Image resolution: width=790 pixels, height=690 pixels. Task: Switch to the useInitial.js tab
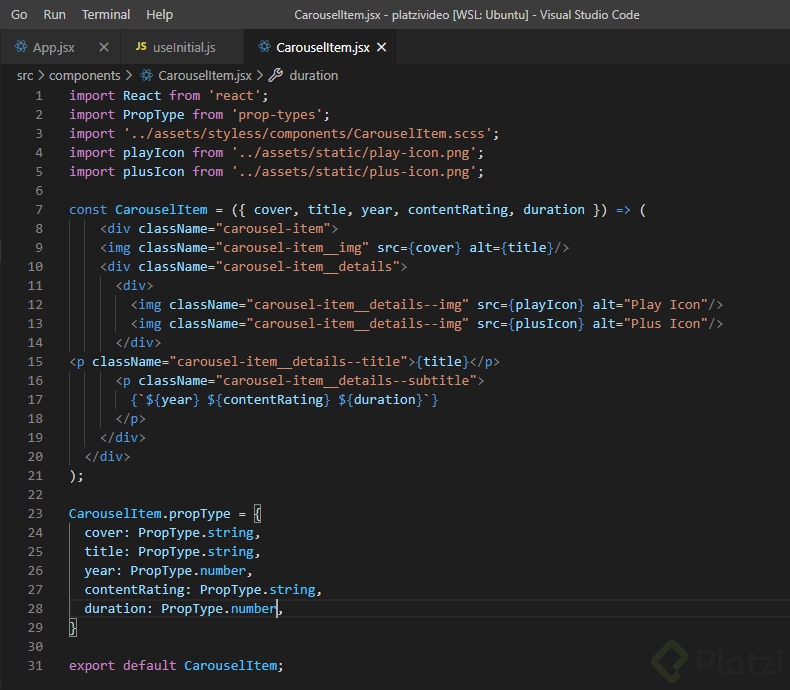coord(183,47)
